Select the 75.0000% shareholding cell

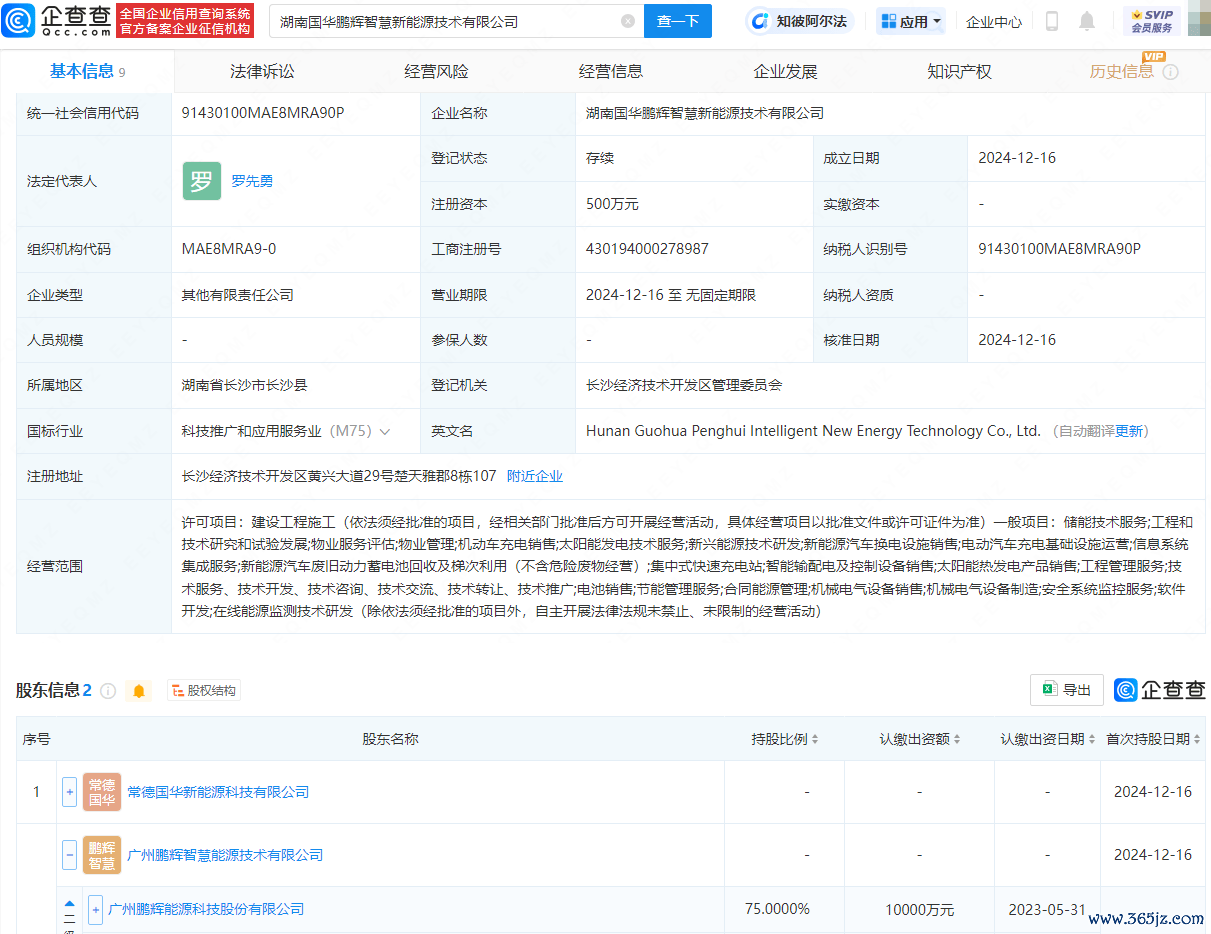coord(777,909)
